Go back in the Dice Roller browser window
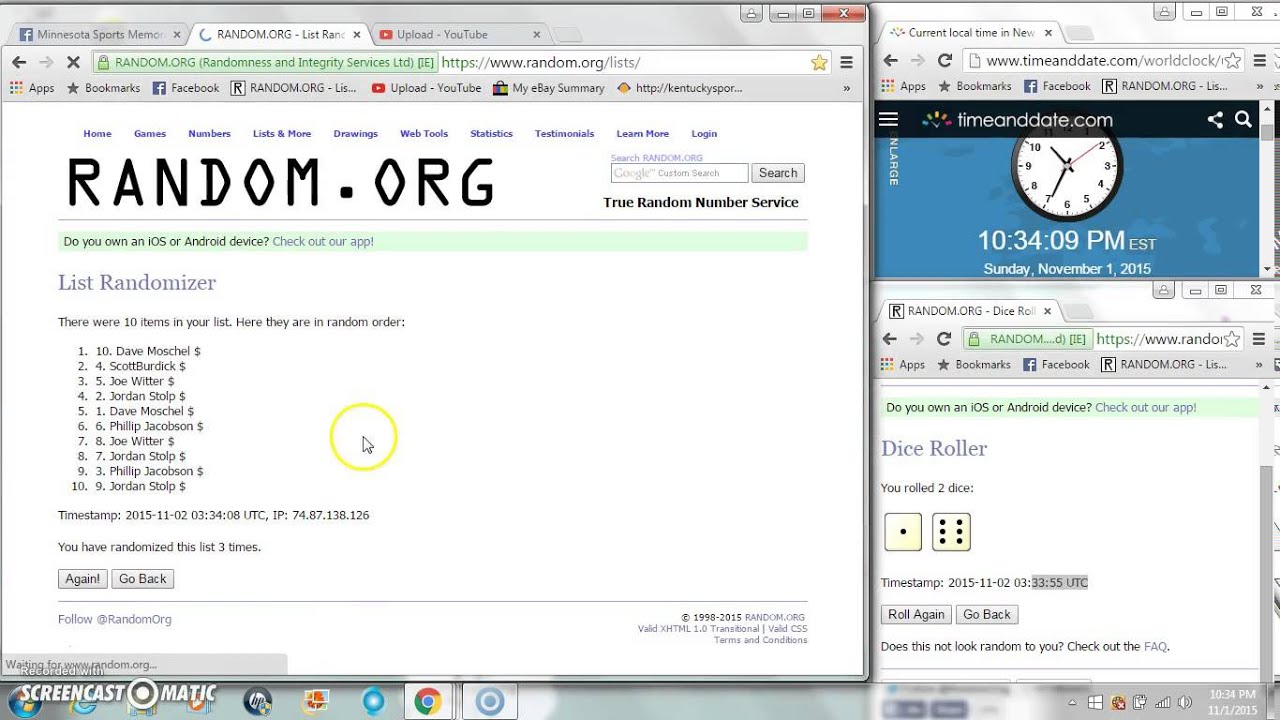The image size is (1280, 720). point(889,339)
